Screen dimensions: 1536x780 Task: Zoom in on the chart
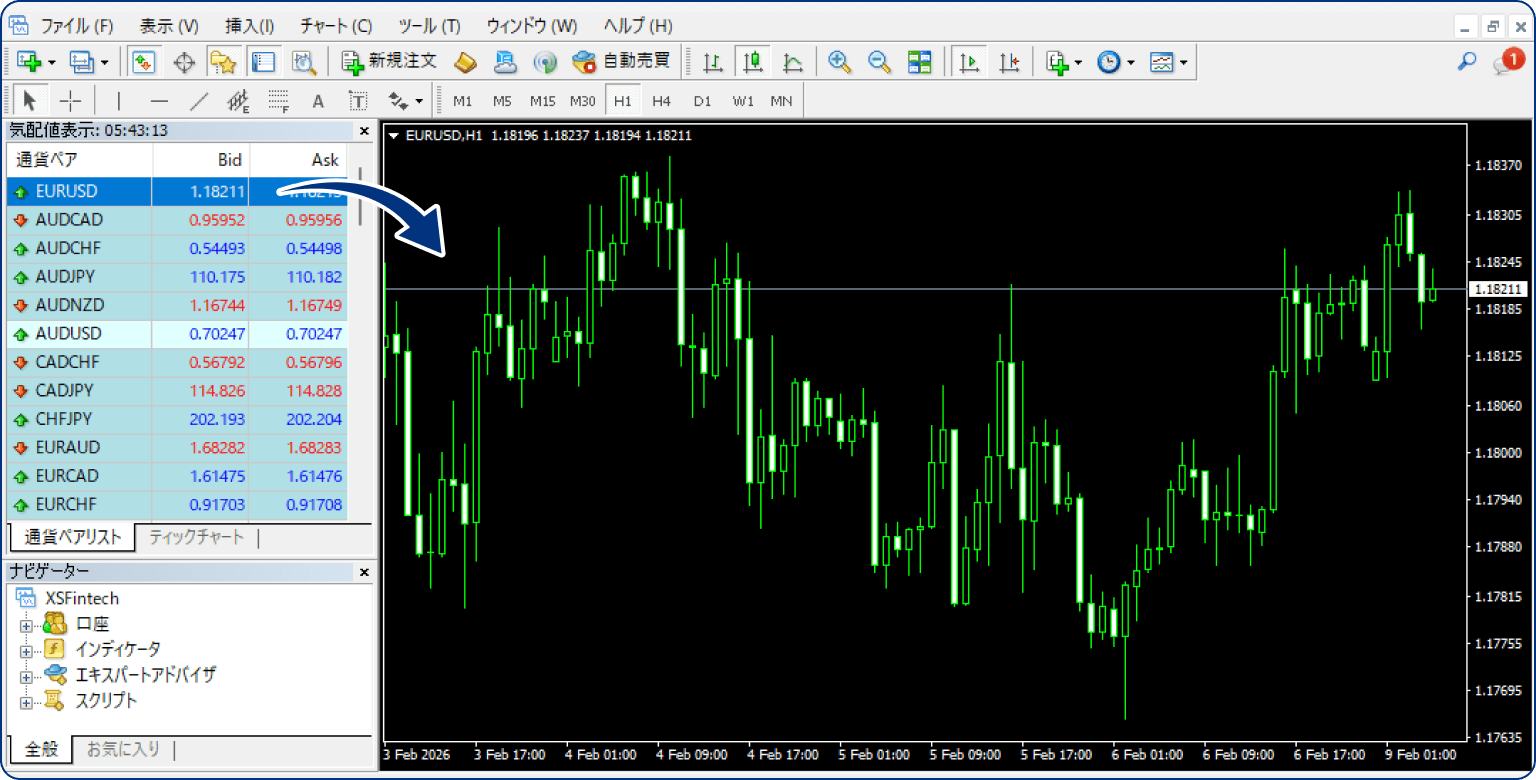[839, 62]
